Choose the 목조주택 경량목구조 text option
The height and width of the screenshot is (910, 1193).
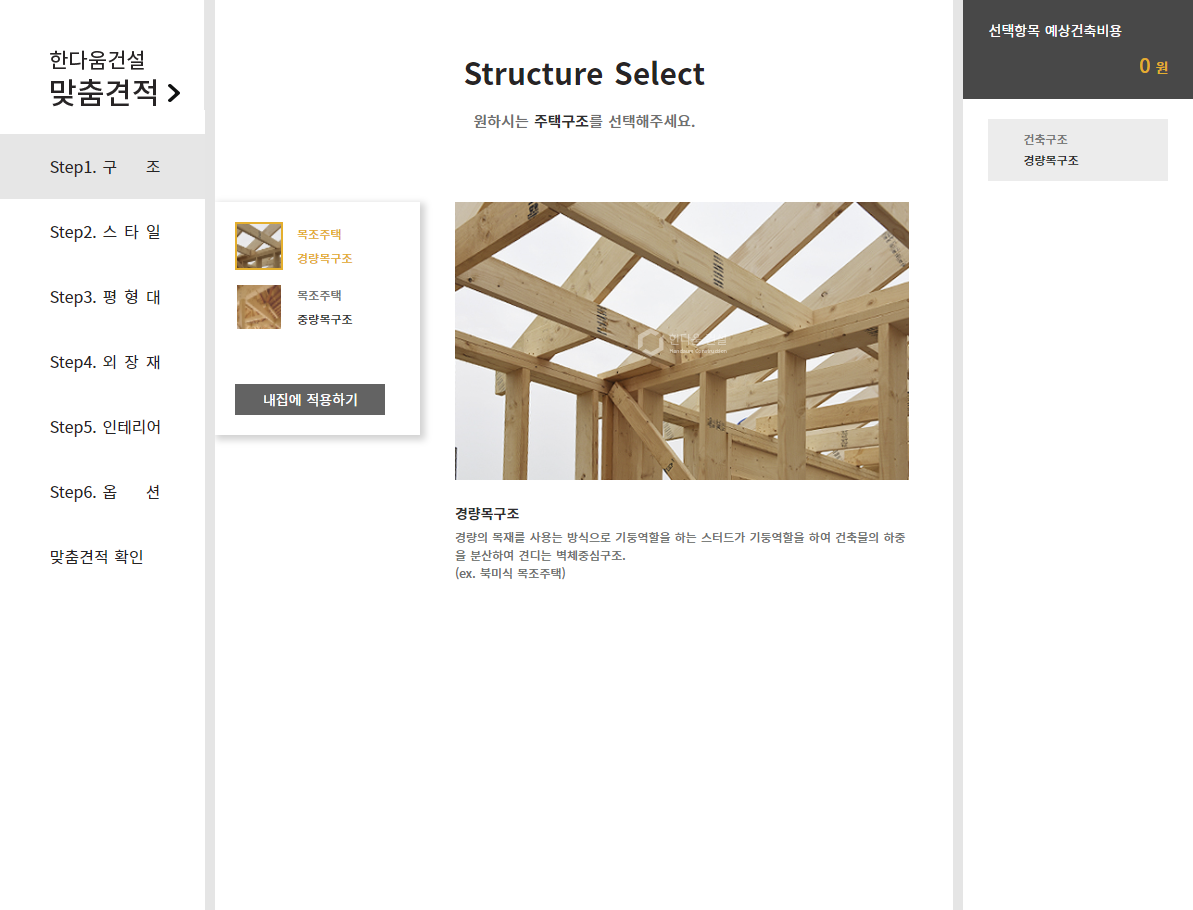coord(324,247)
